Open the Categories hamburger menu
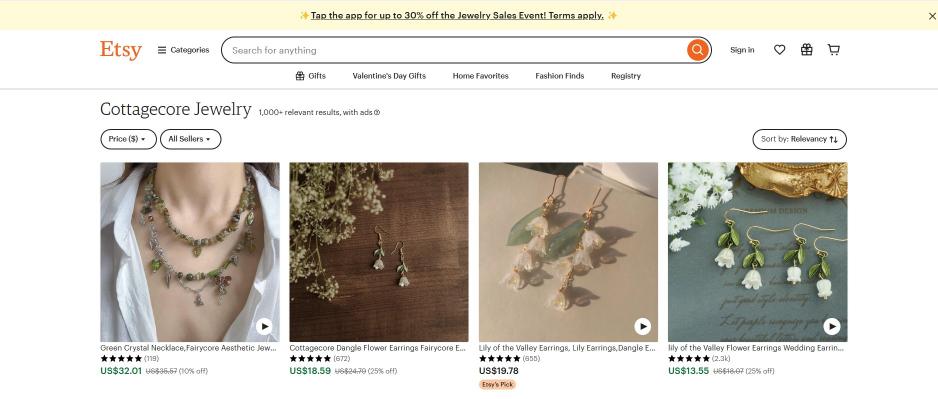Viewport: 938px width, 399px height. click(183, 50)
